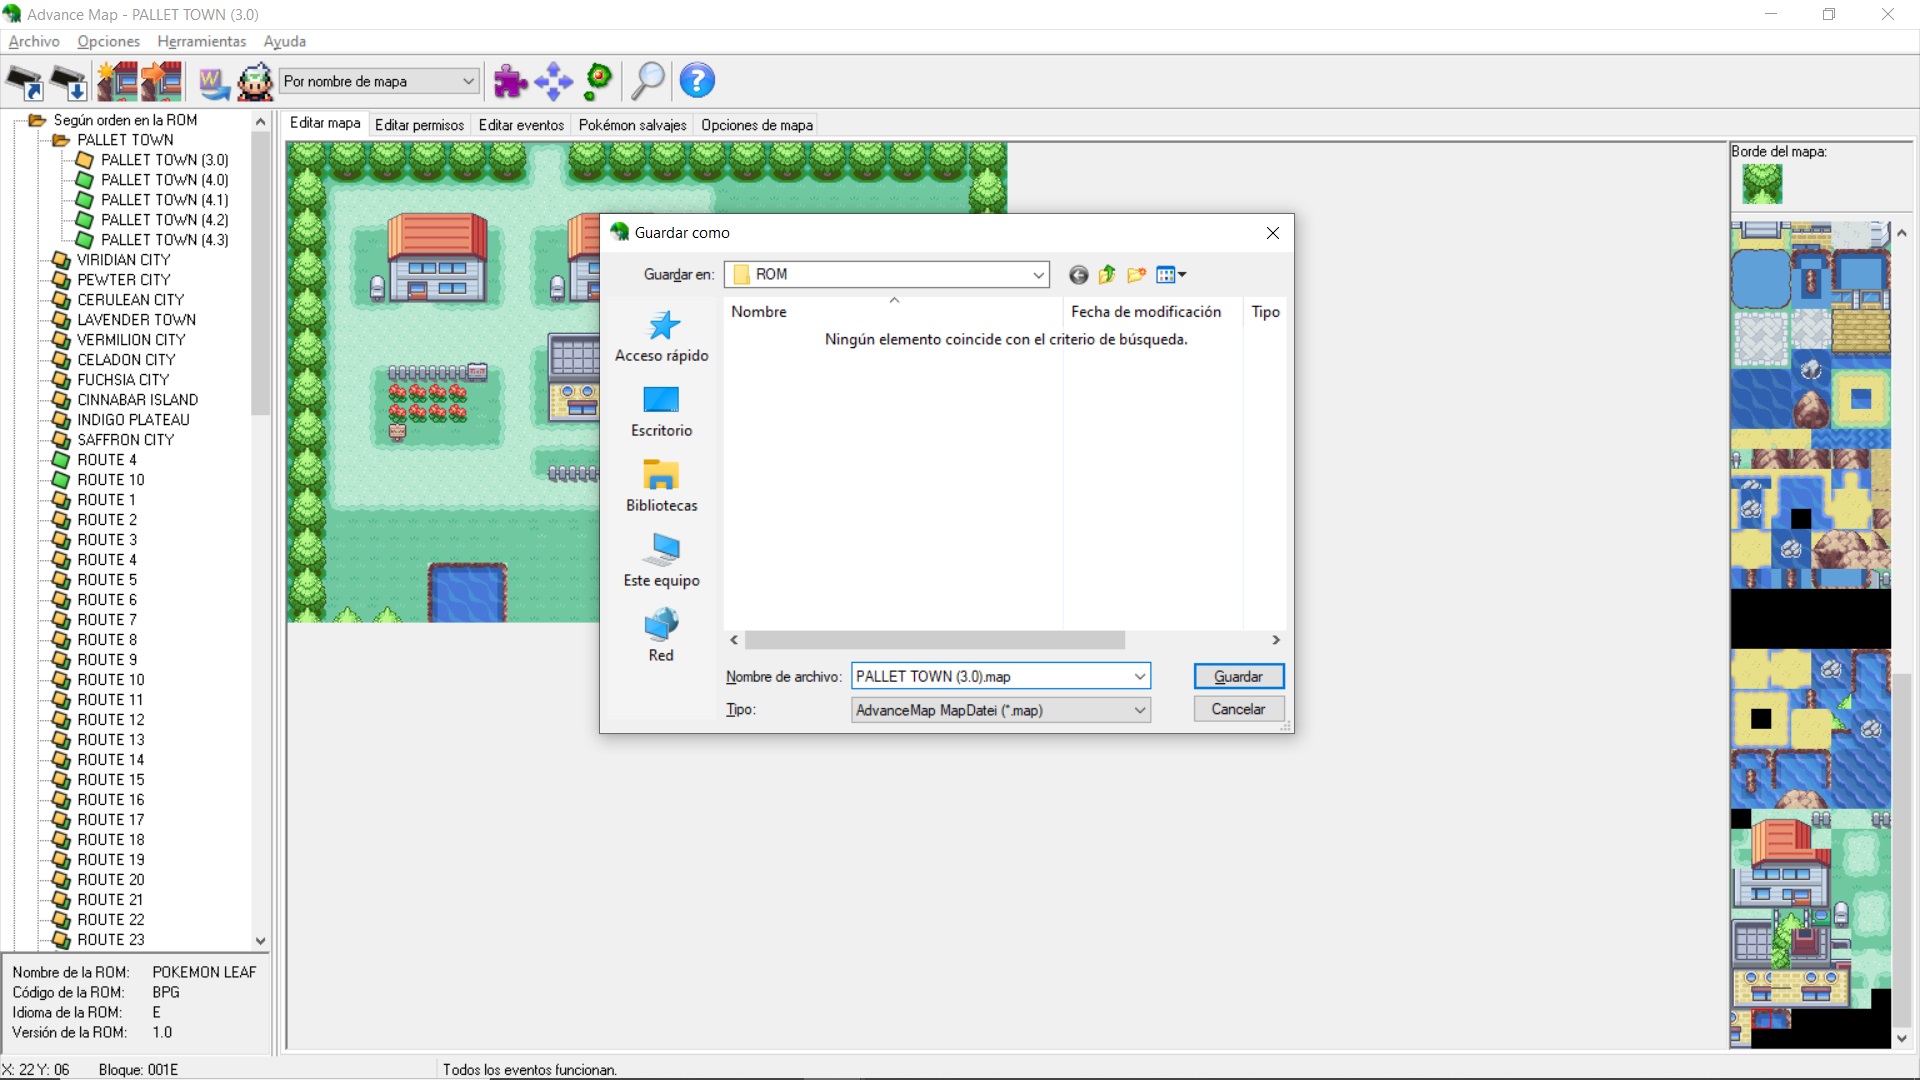This screenshot has height=1086, width=1926.
Task: Expand the 'Guardar en' ROM folder dropdown
Action: [x=1038, y=275]
